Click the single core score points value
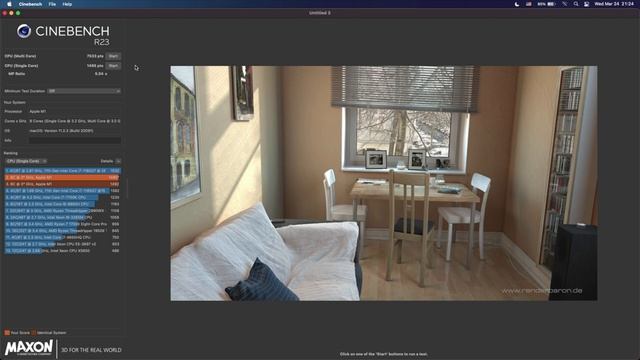 click(95, 66)
